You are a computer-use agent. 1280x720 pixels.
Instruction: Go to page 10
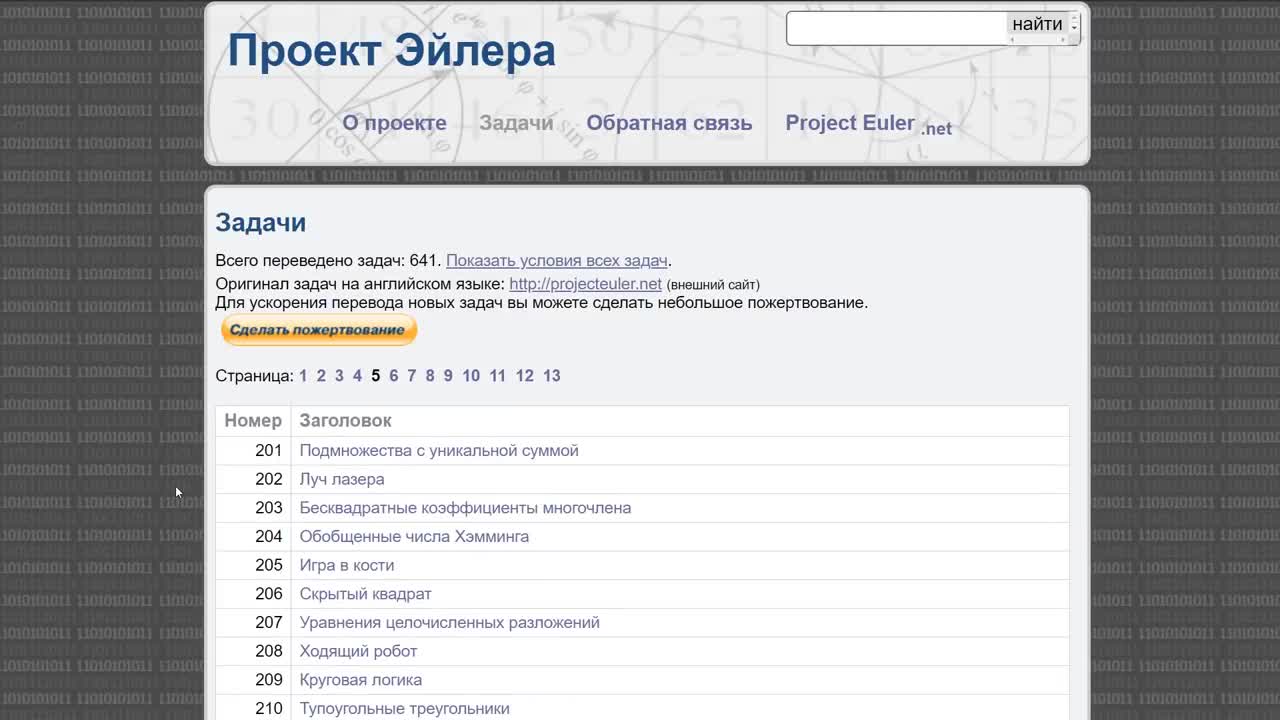click(471, 376)
